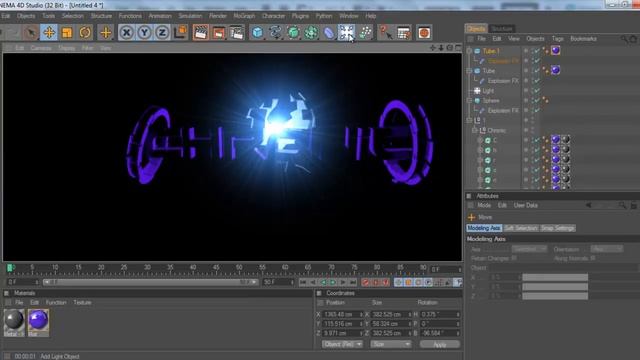The image size is (640, 360).
Task: Toggle the enable checkmark for Sphere
Action: click(537, 100)
